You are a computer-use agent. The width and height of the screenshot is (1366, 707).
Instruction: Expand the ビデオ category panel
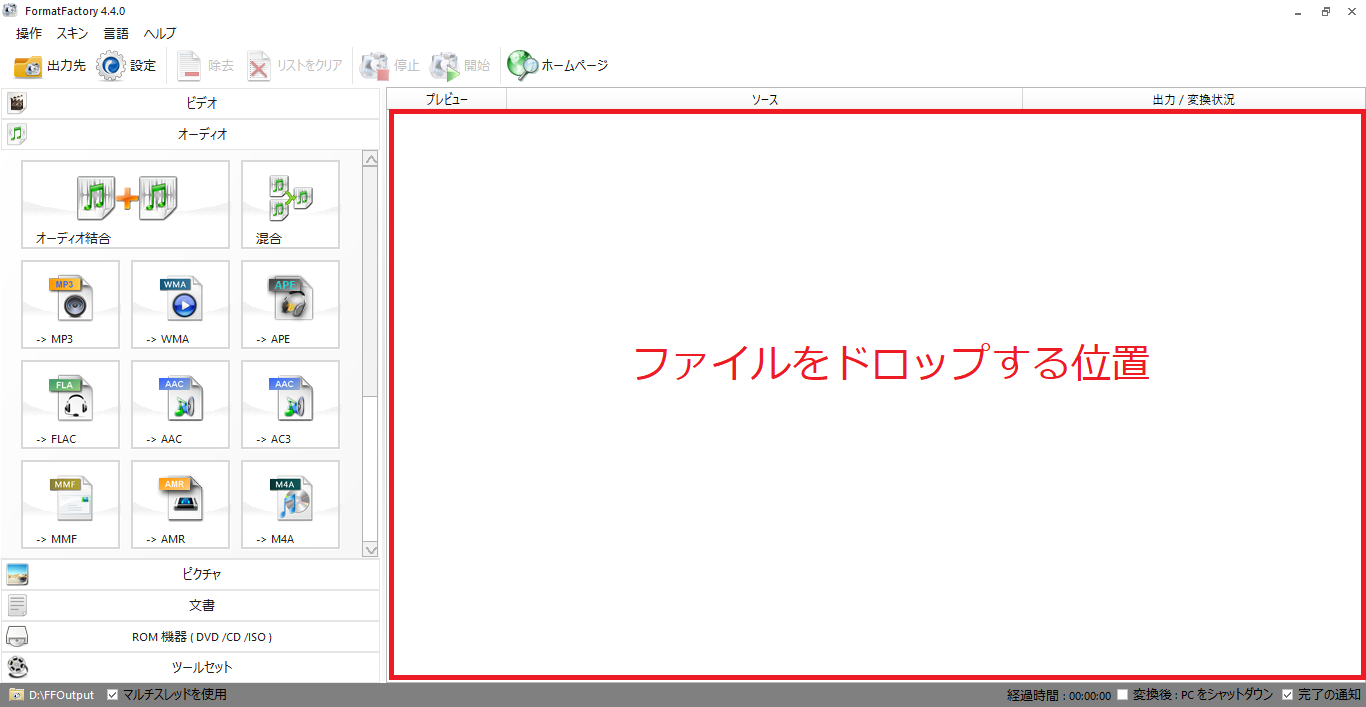click(x=190, y=103)
